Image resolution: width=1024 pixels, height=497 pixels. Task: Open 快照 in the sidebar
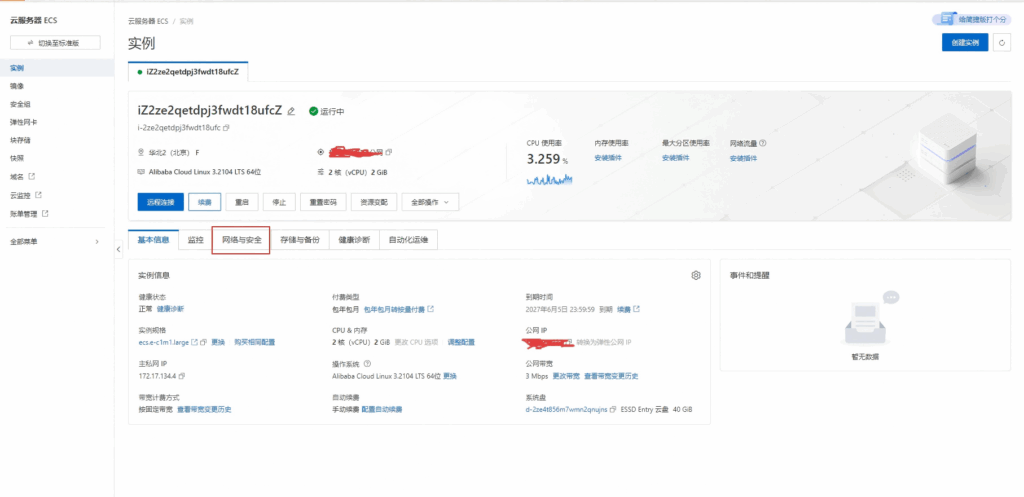click(x=17, y=158)
